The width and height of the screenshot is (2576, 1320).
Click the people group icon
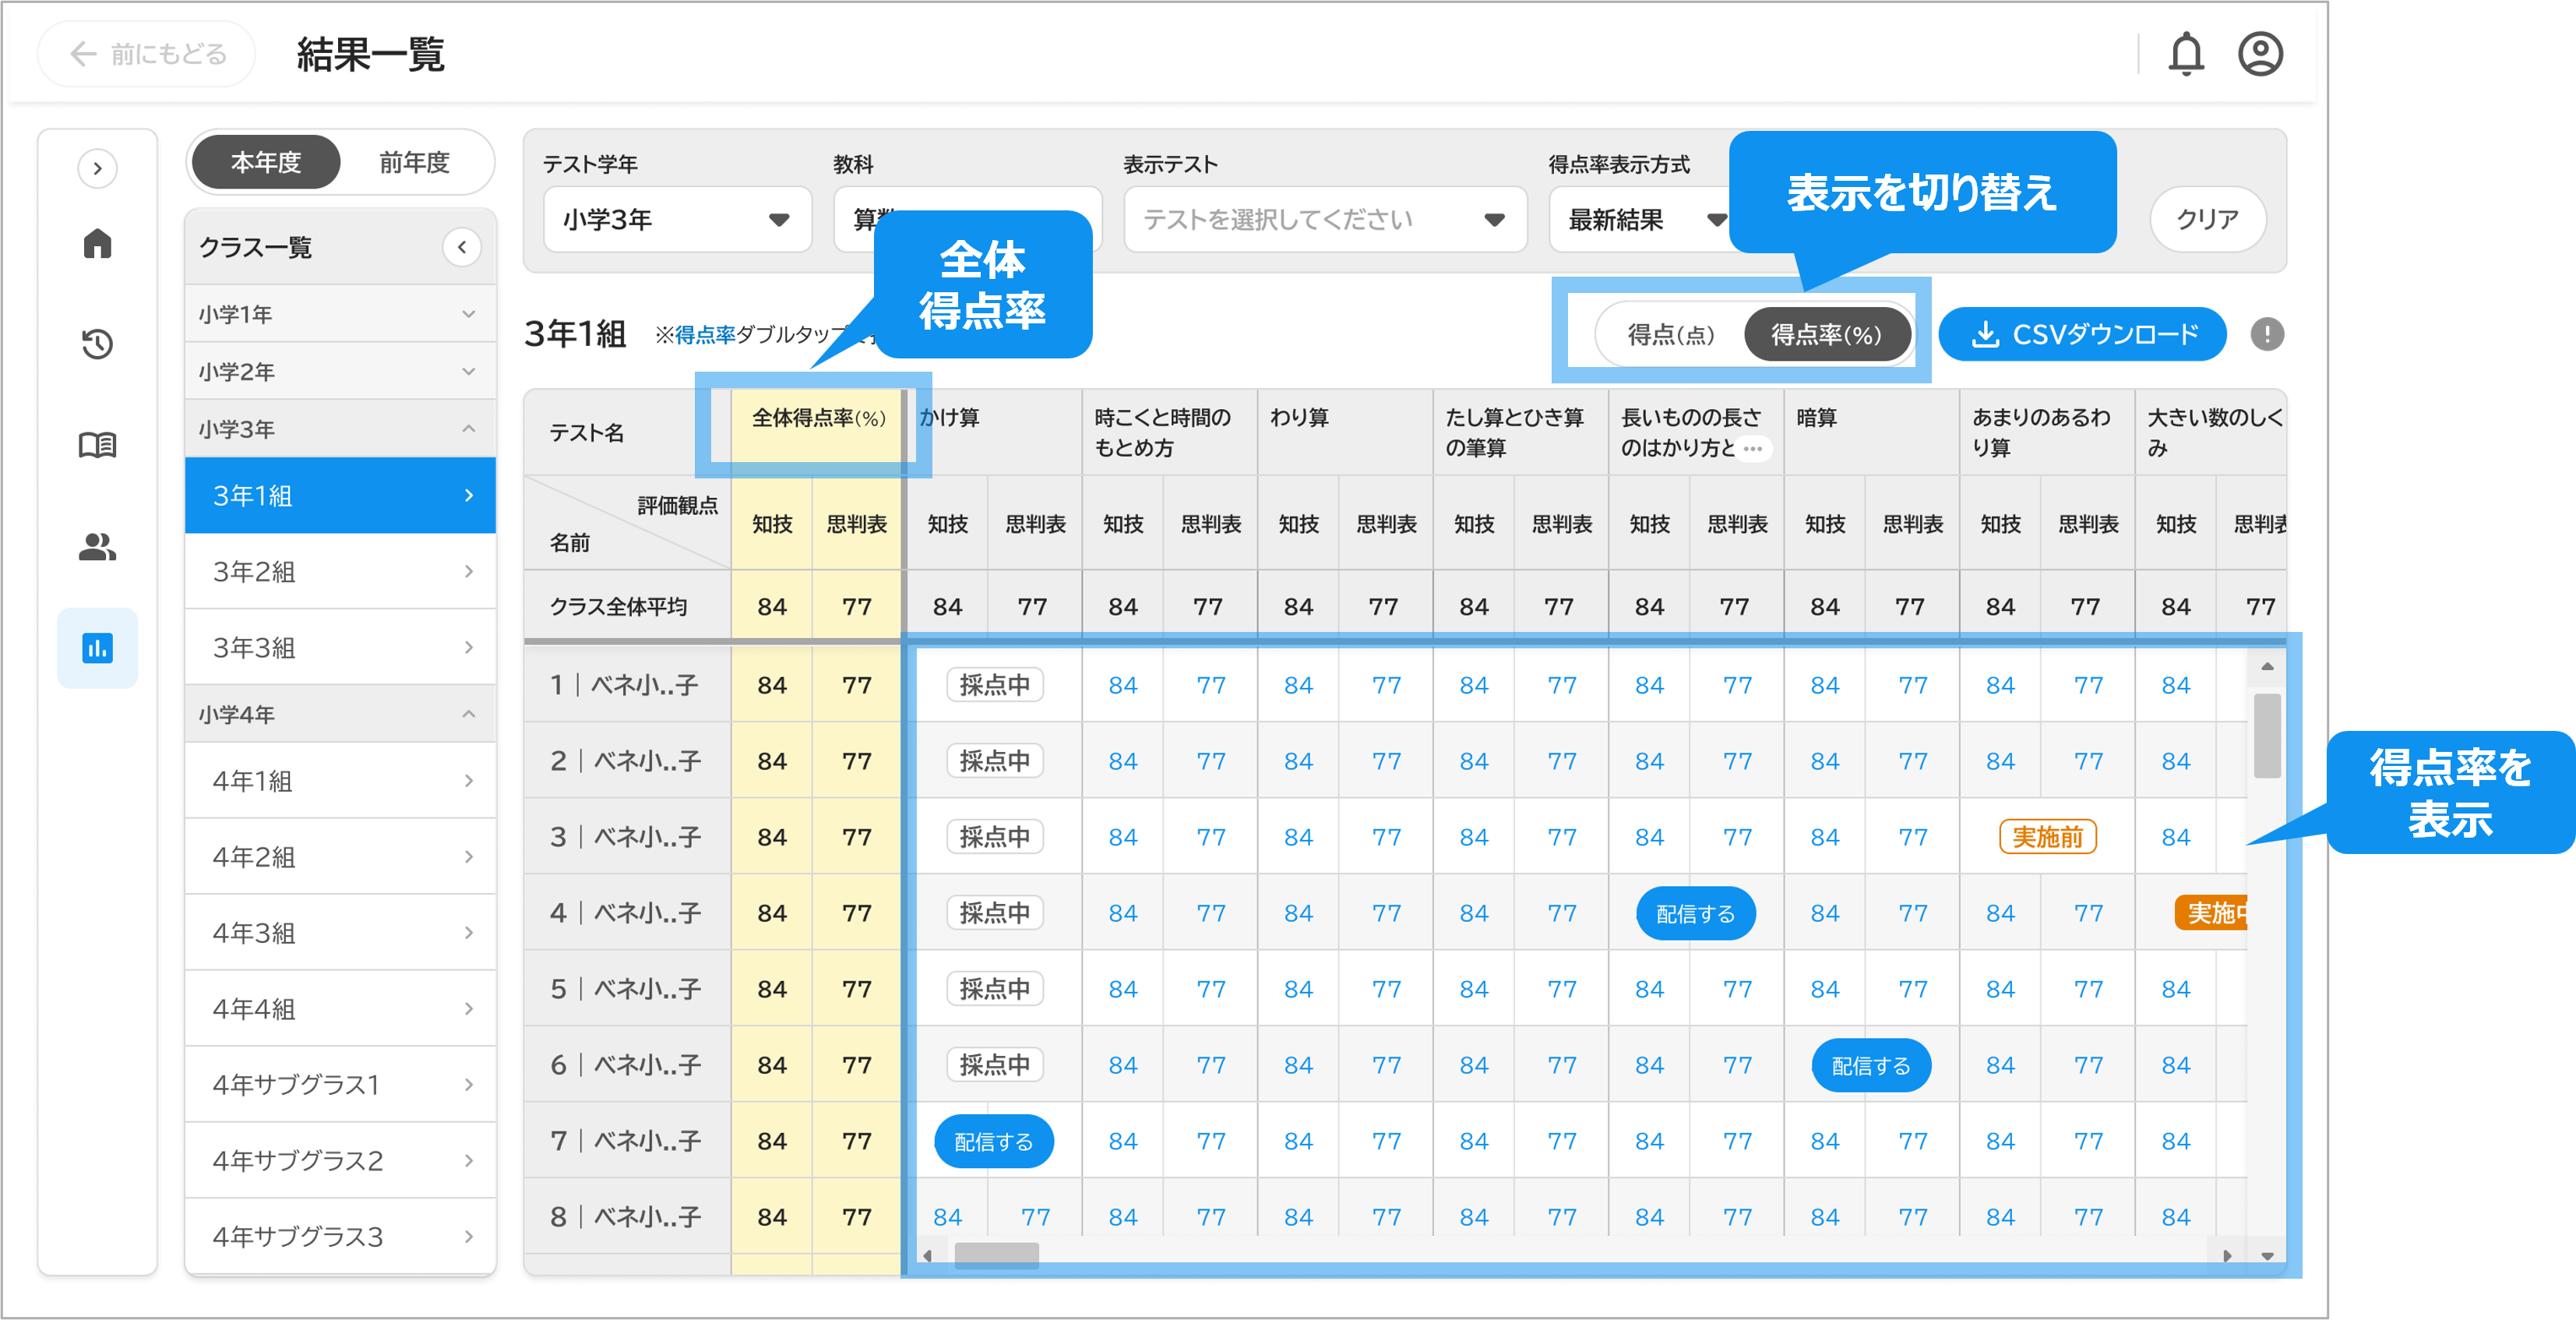pyautogui.click(x=97, y=546)
